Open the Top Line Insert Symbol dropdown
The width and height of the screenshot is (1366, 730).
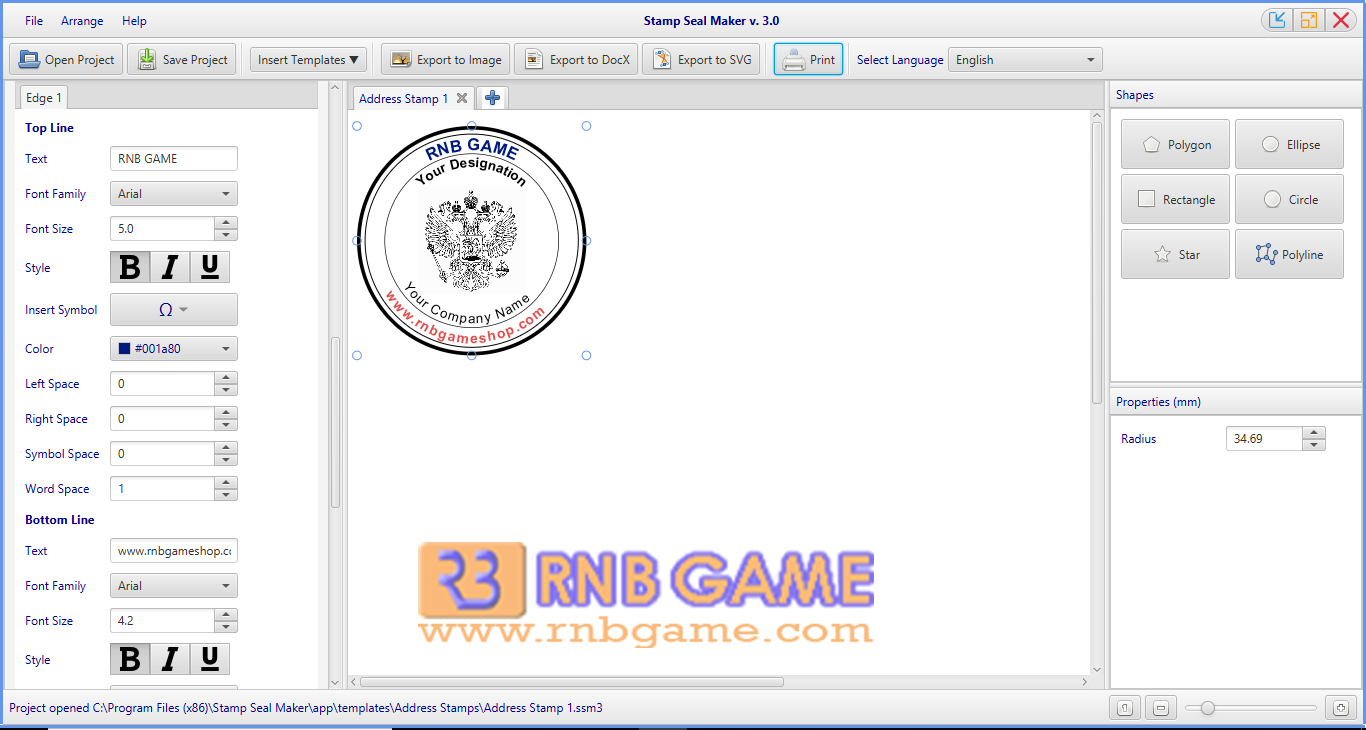coord(174,310)
